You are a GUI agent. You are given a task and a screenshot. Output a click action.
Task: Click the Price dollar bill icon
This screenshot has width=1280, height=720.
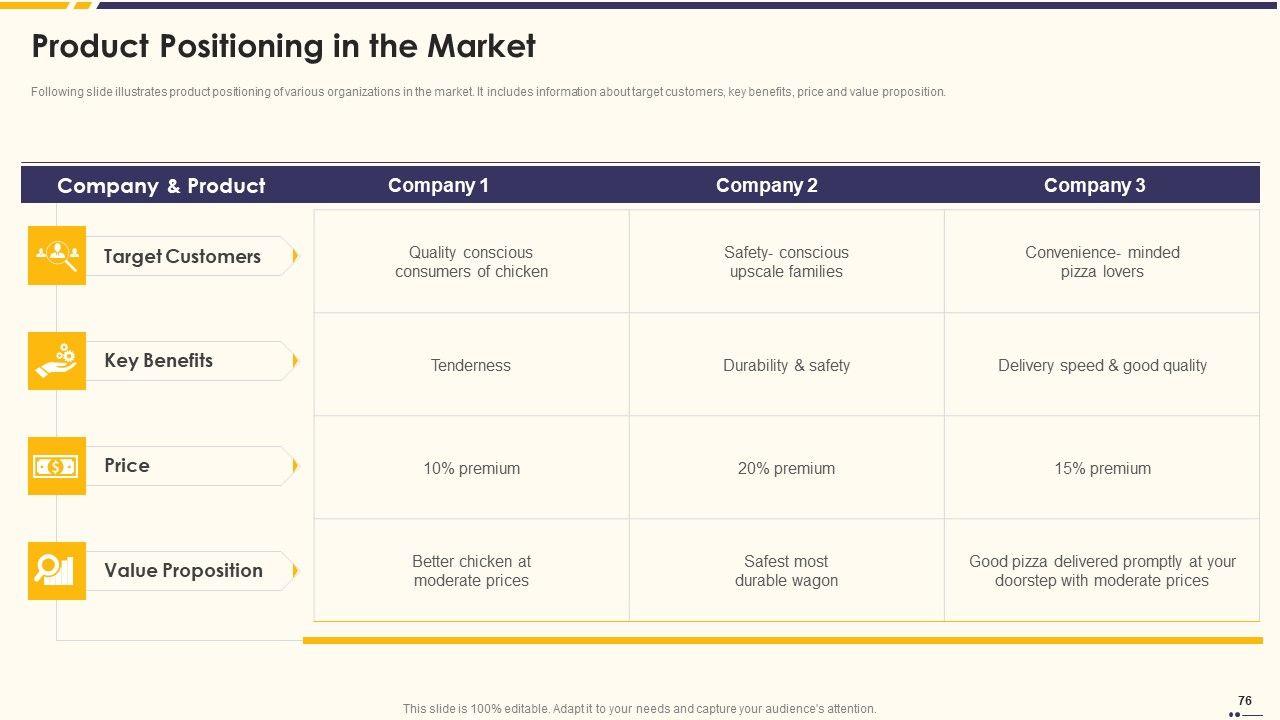(57, 466)
